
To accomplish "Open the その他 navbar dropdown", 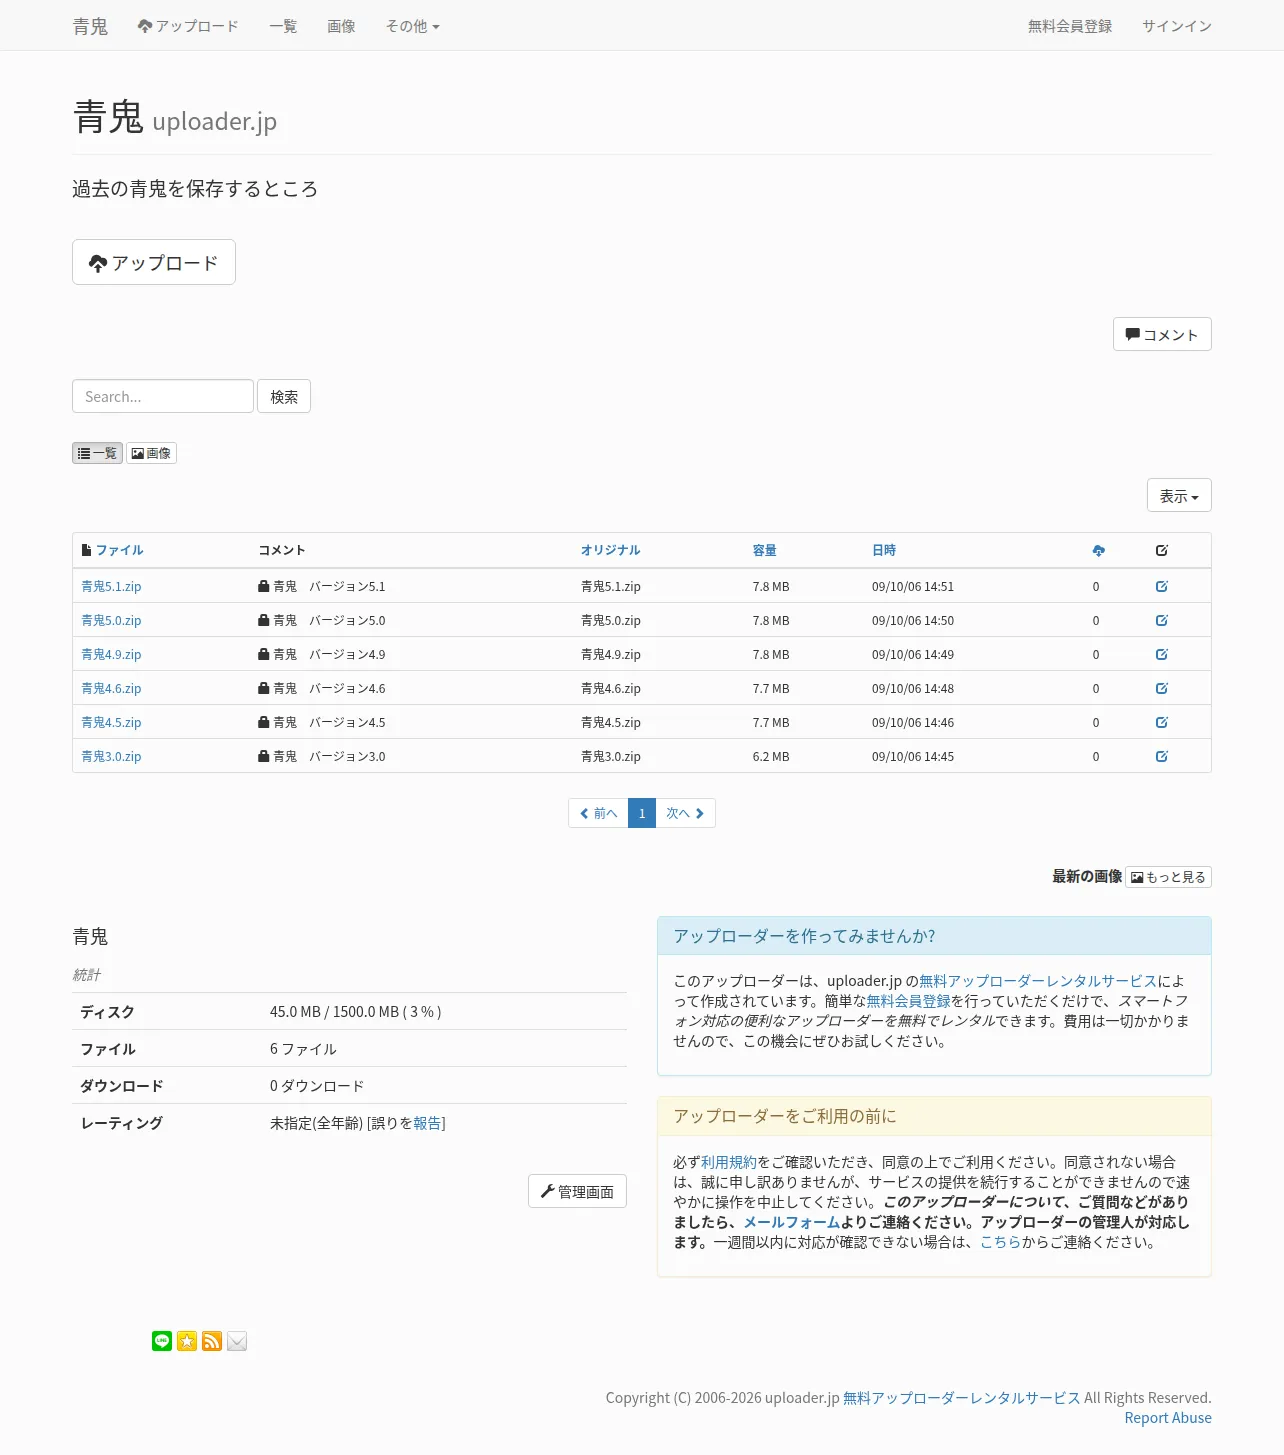I will [413, 26].
